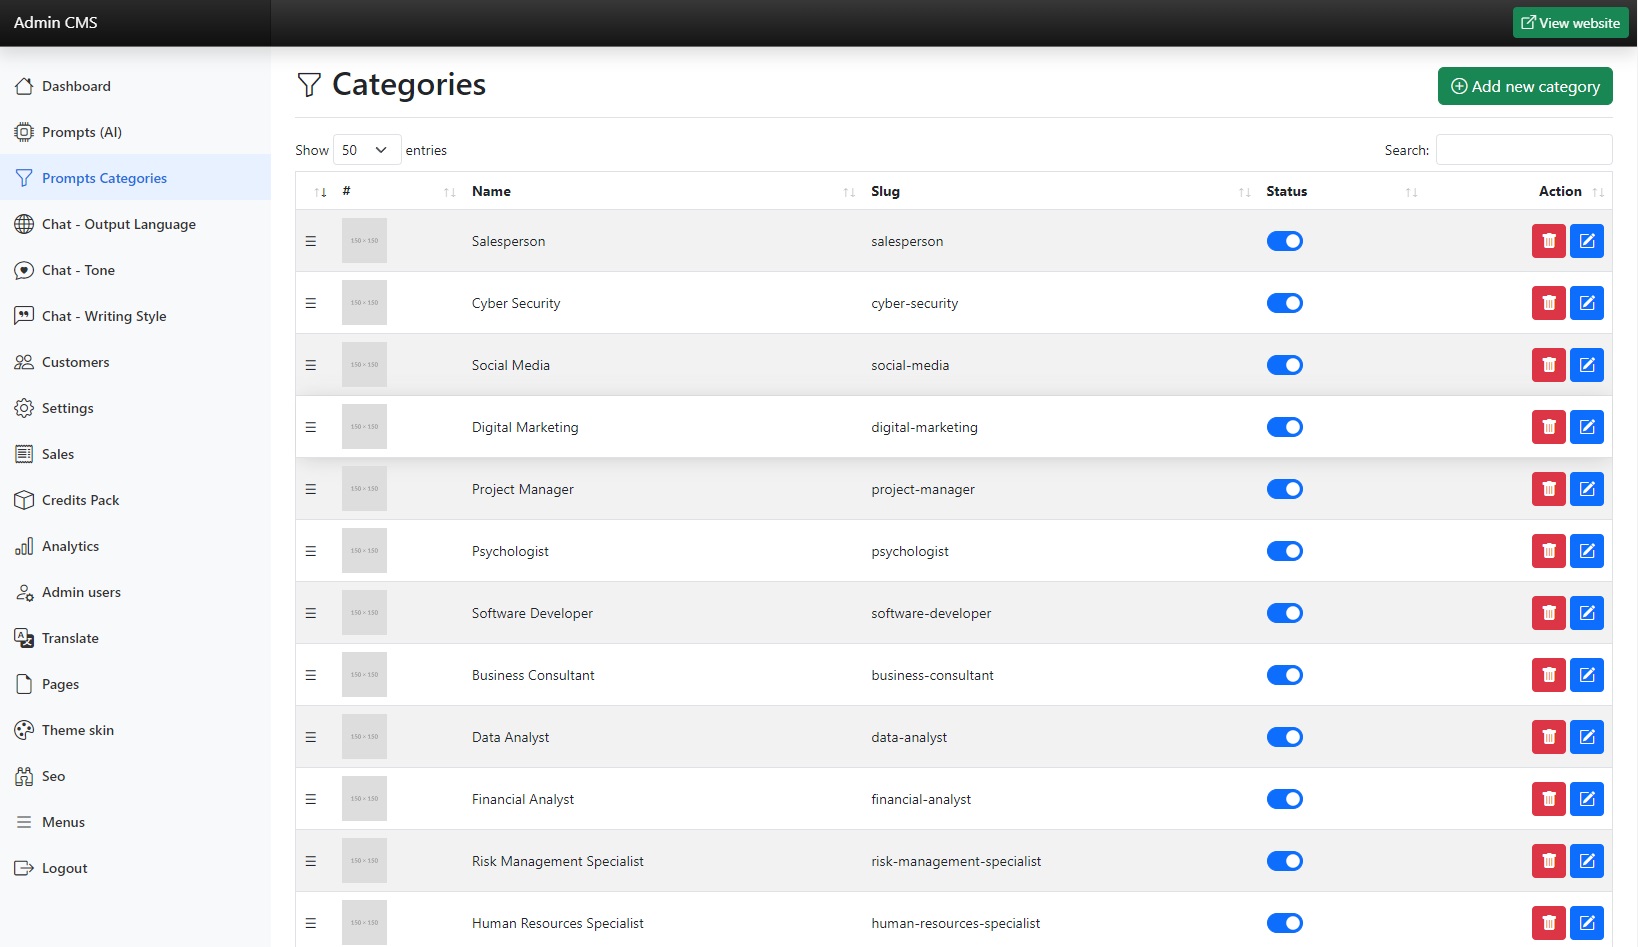Grab the drag handle for Social Media row
Image resolution: width=1638 pixels, height=947 pixels.
coord(311,365)
